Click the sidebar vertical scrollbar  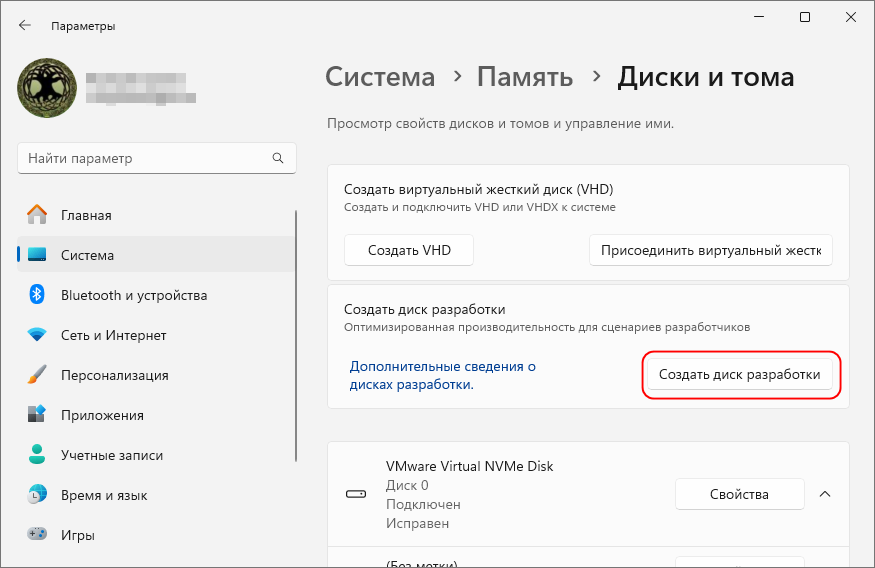coord(296,336)
